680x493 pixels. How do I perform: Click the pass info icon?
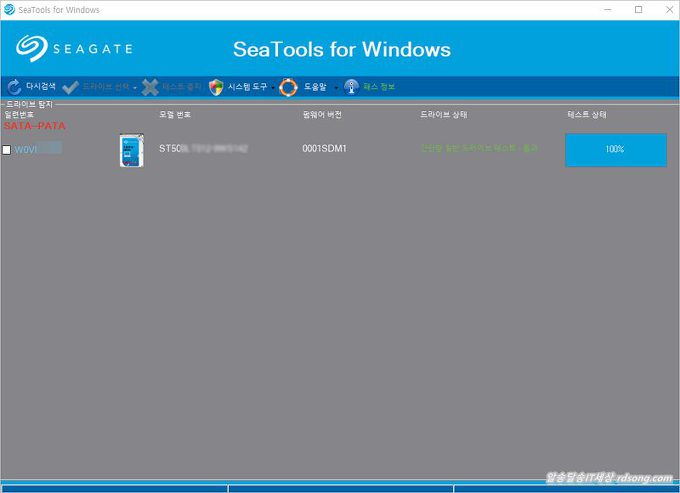click(x=351, y=87)
